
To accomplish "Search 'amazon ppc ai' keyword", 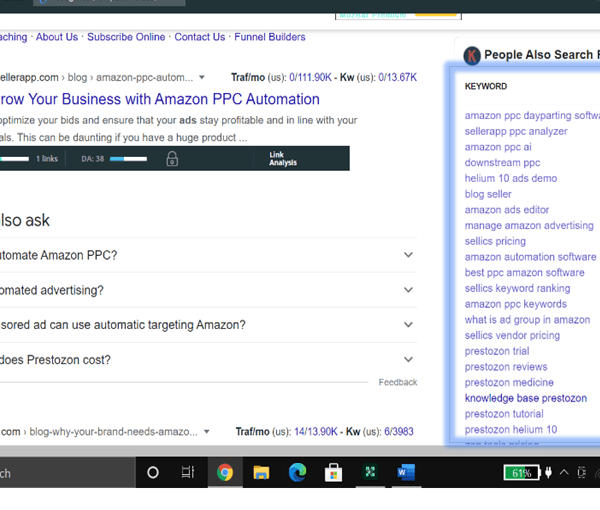I will [x=498, y=147].
